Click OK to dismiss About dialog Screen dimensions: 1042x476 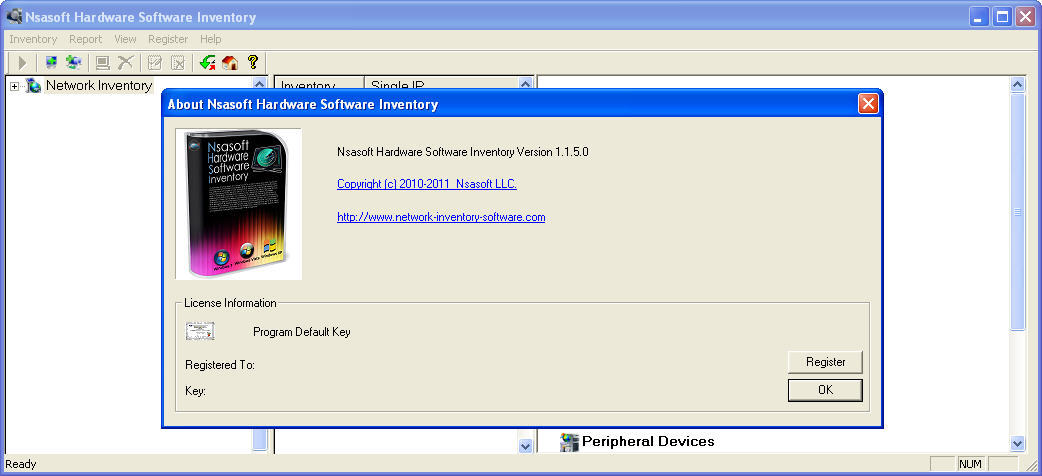pos(825,390)
